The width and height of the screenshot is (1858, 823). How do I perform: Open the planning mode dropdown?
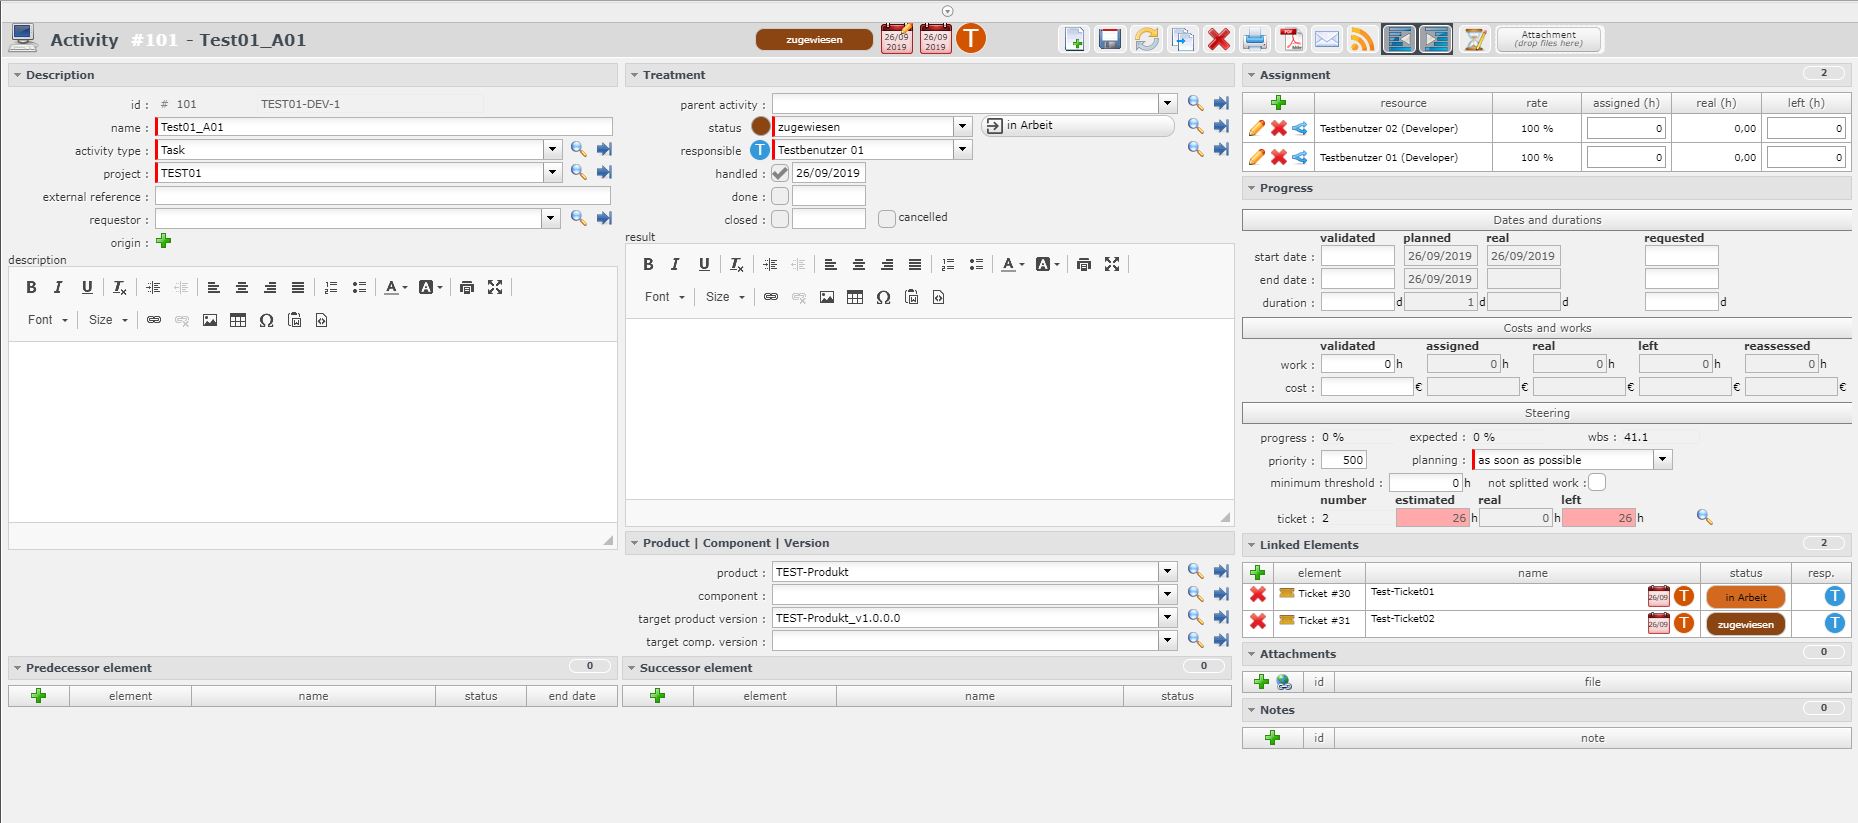(x=1662, y=460)
